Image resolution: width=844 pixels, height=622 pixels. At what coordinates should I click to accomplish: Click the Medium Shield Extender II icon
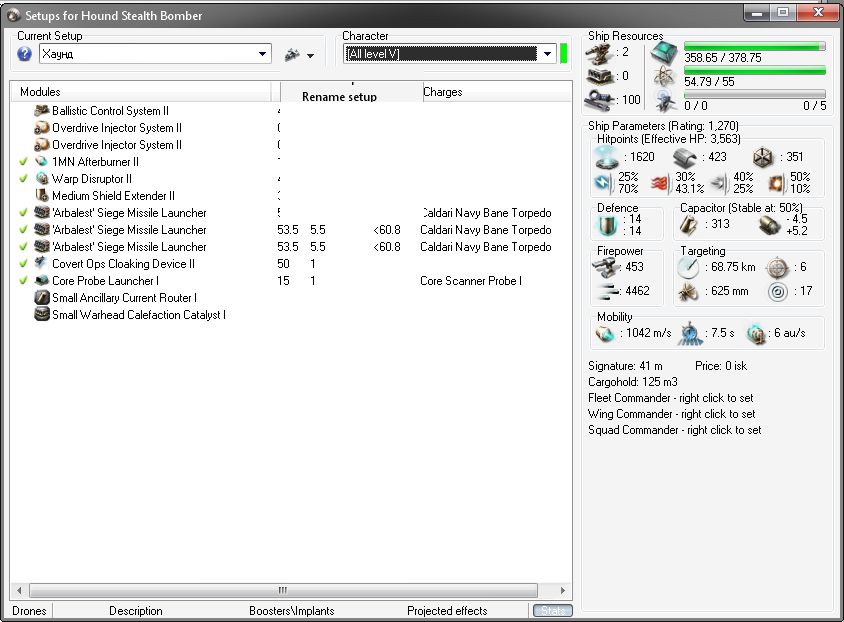click(41, 195)
